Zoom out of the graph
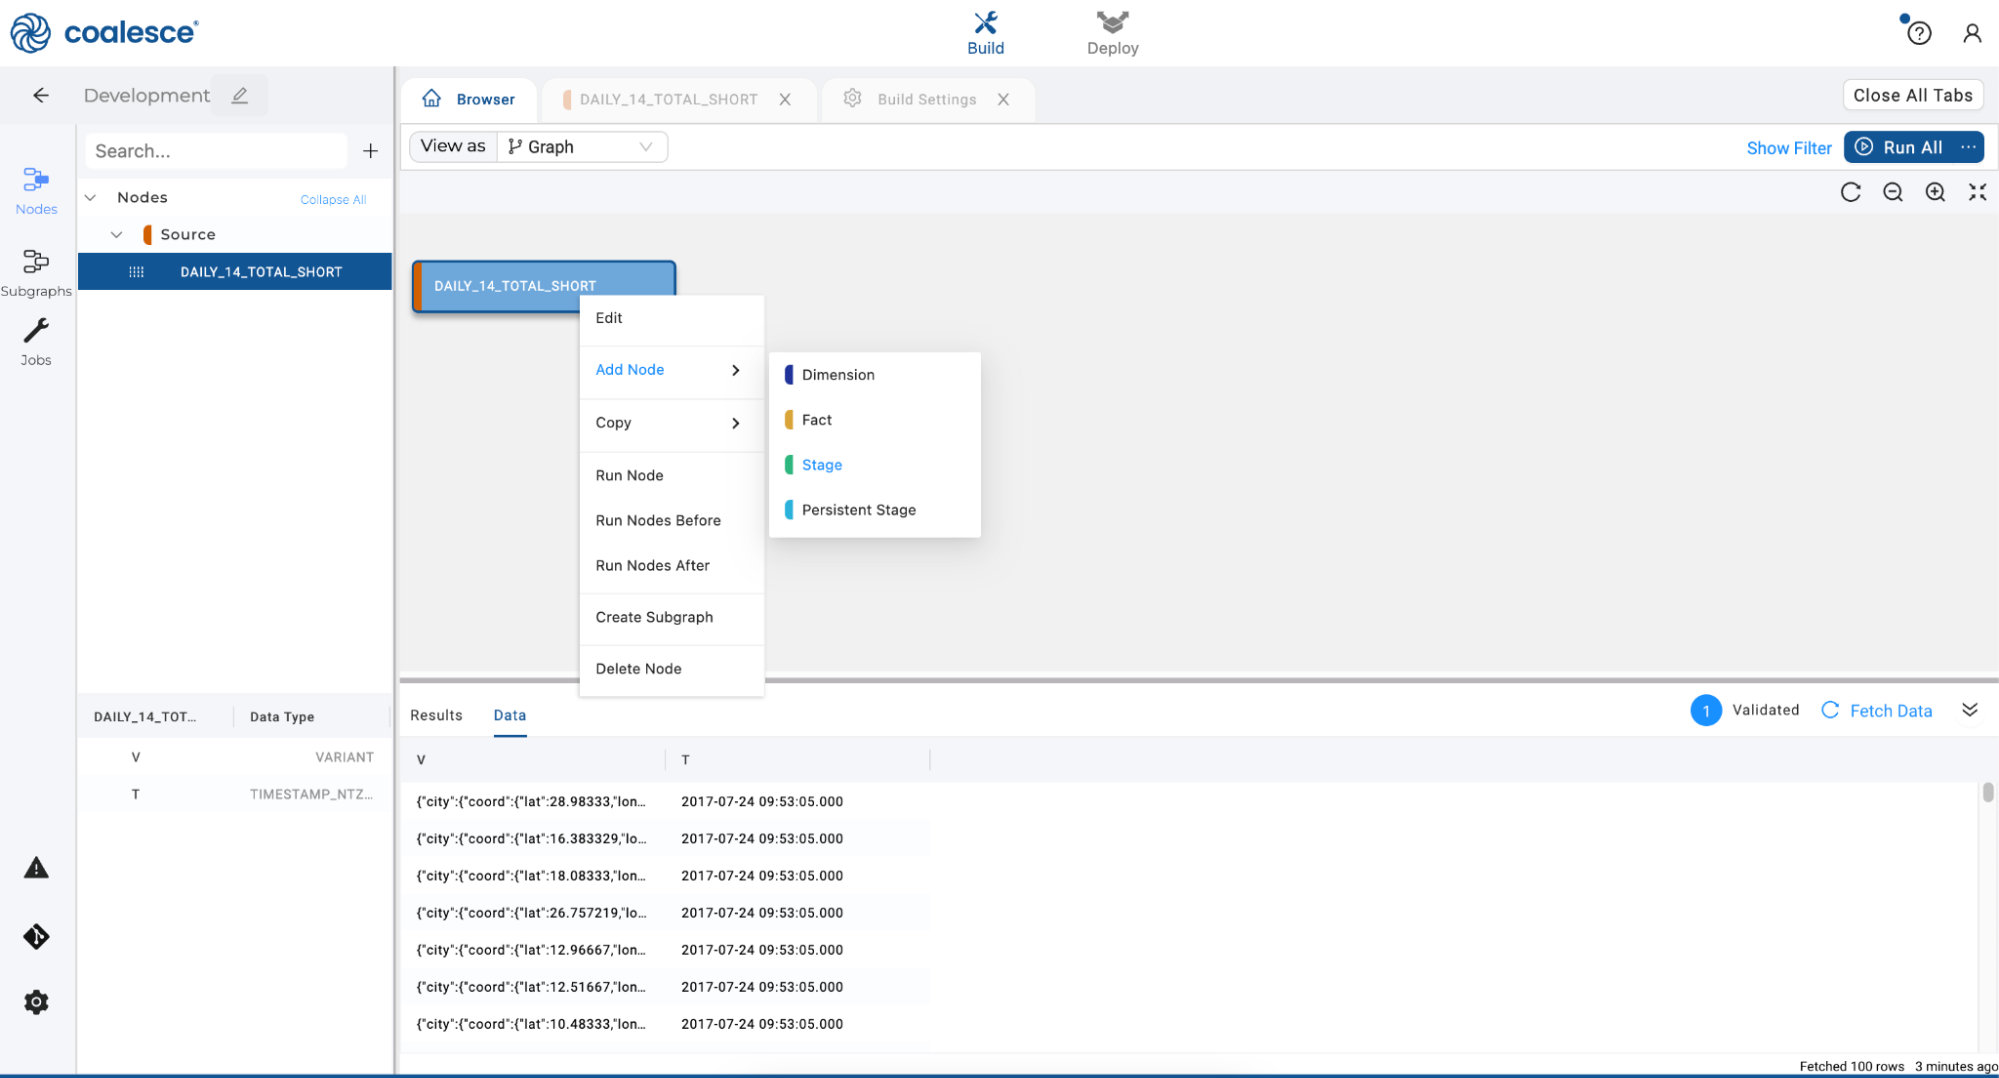Image resolution: width=1999 pixels, height=1078 pixels. click(1892, 192)
